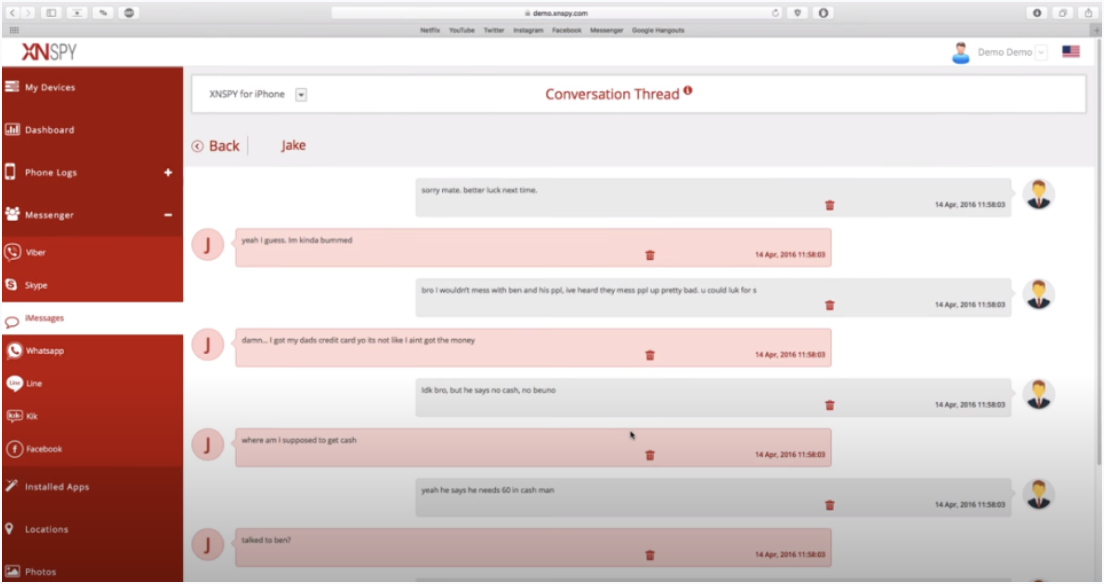Click the Whatsapp logo icon

tap(14, 350)
